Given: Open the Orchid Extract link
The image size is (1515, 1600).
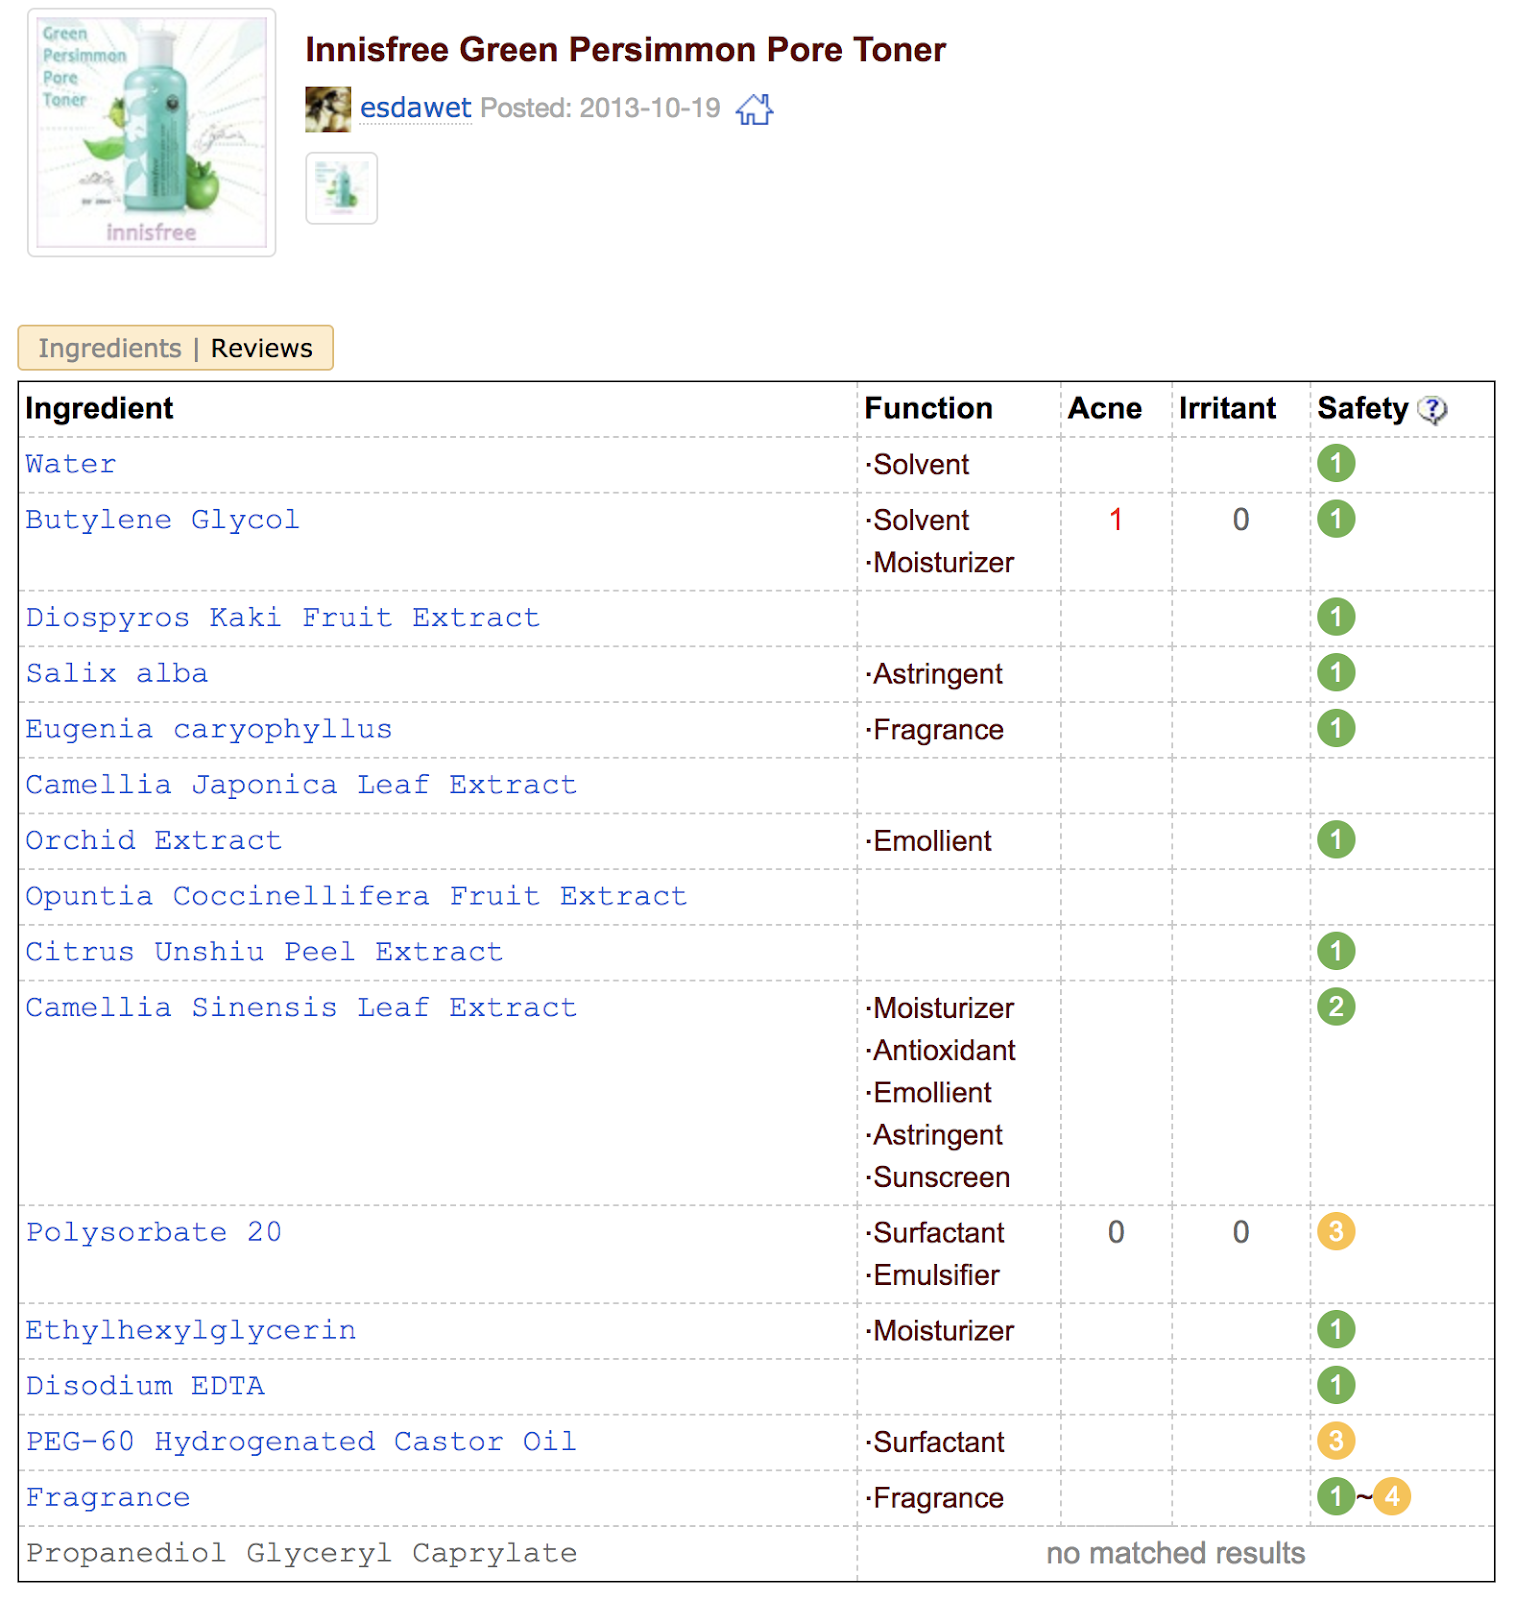Looking at the screenshot, I should (x=154, y=840).
